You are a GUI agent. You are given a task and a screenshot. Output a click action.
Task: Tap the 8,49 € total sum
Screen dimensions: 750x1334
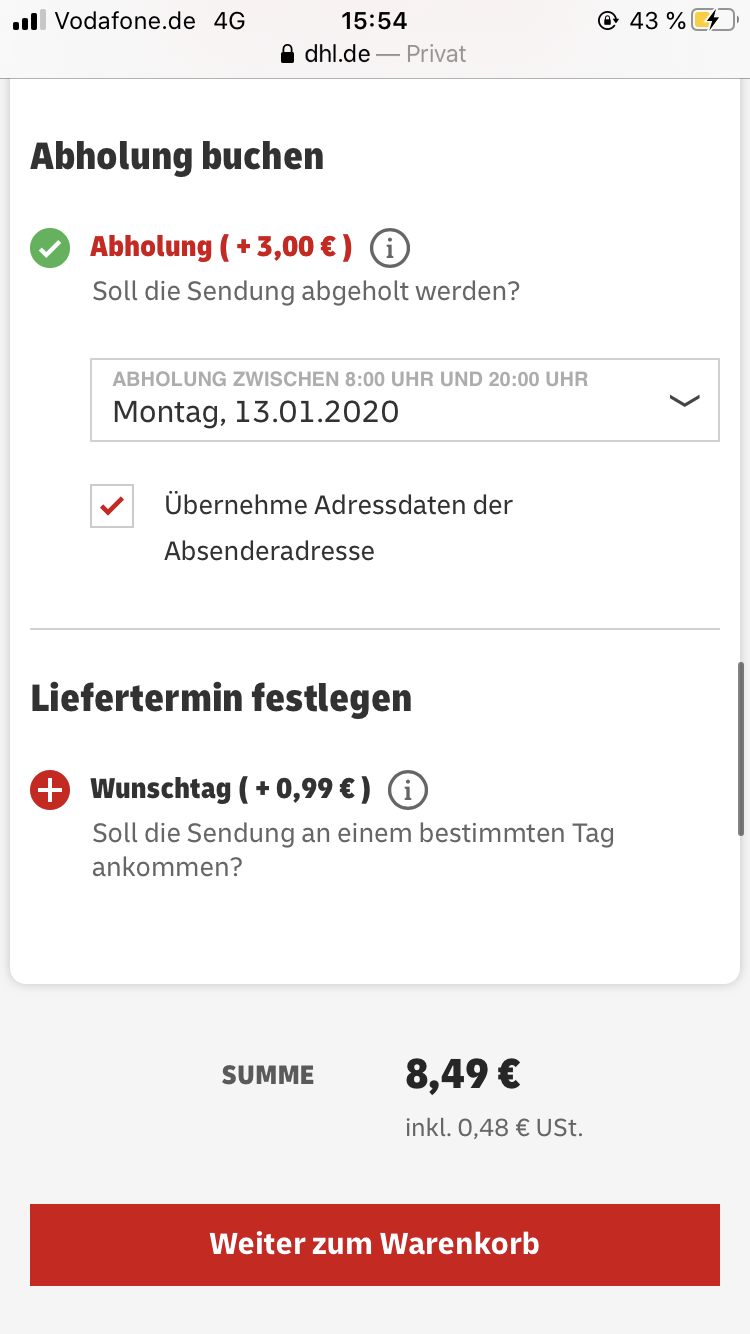462,1075
